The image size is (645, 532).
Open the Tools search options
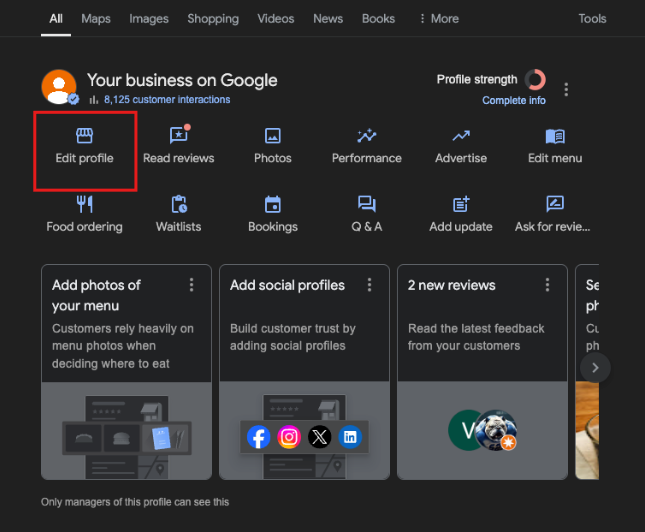click(592, 19)
